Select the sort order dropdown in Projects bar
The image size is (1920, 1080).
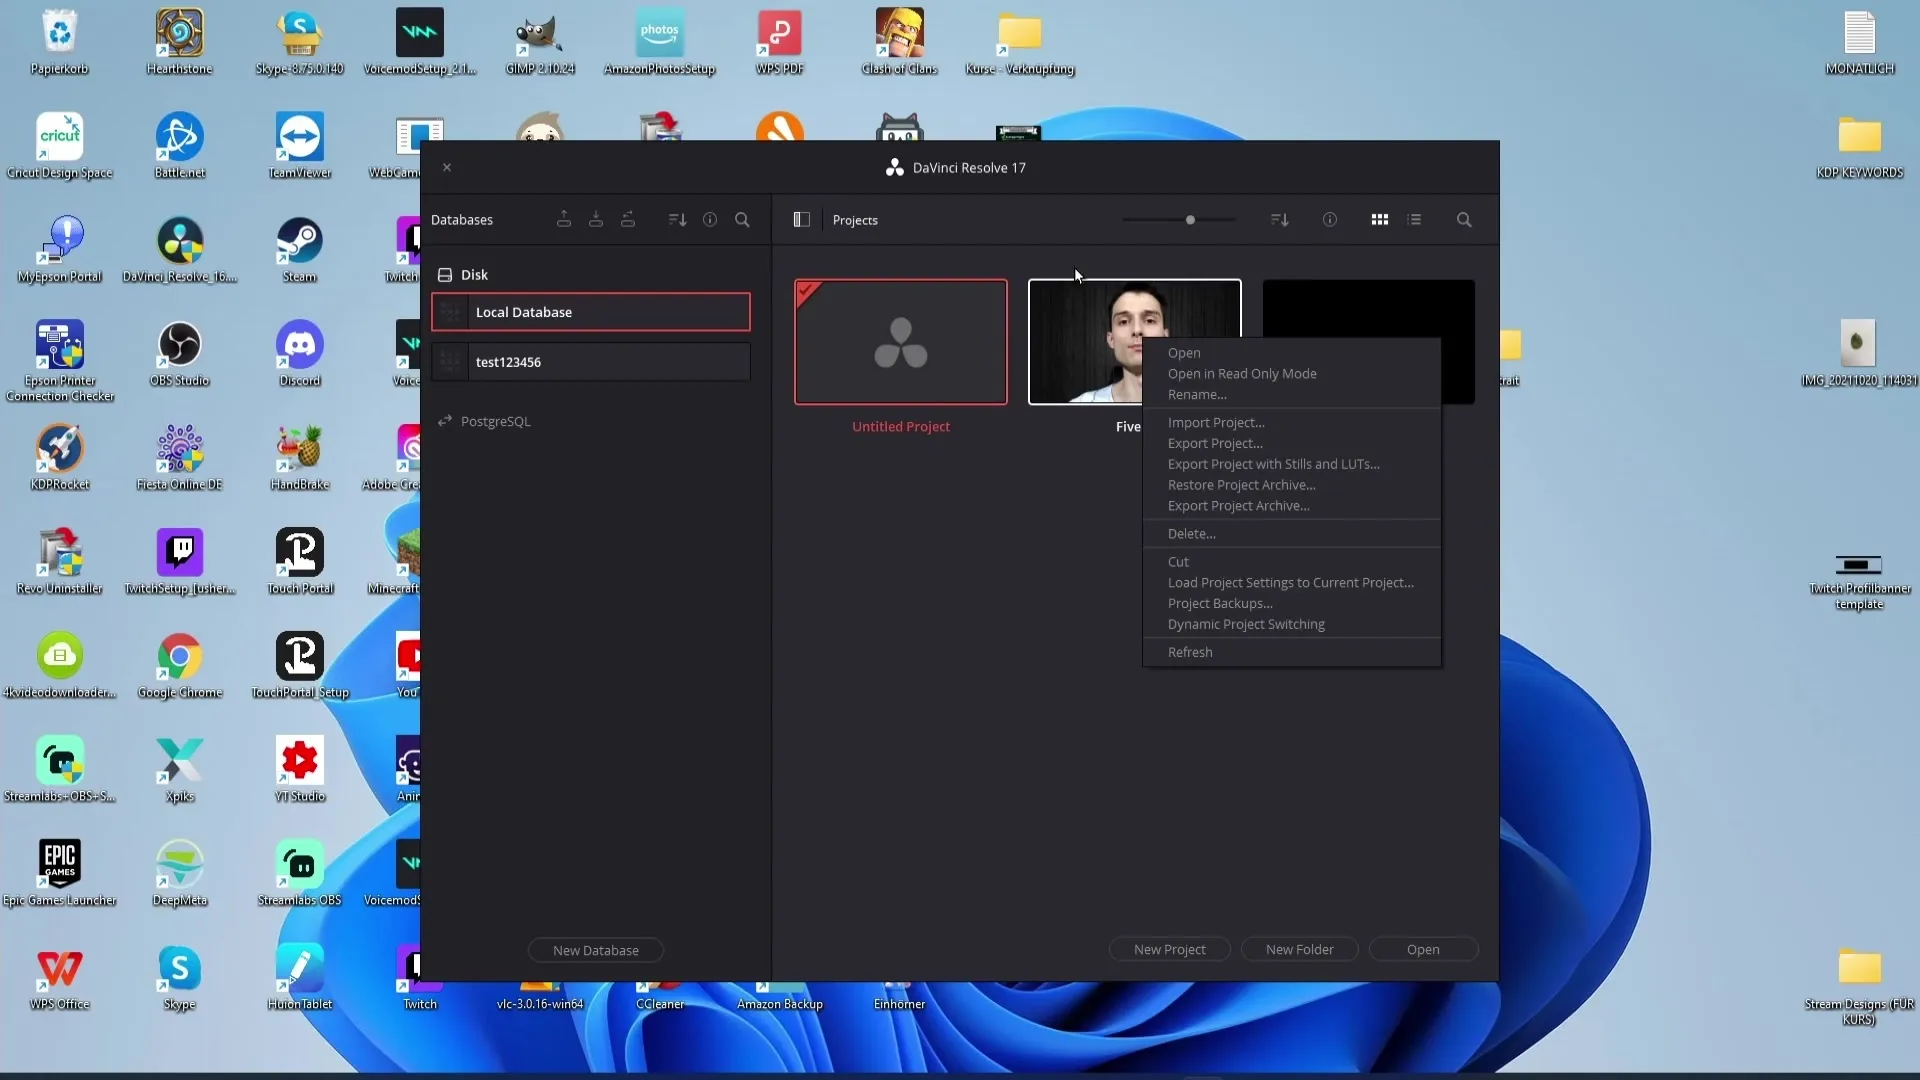click(x=1279, y=220)
